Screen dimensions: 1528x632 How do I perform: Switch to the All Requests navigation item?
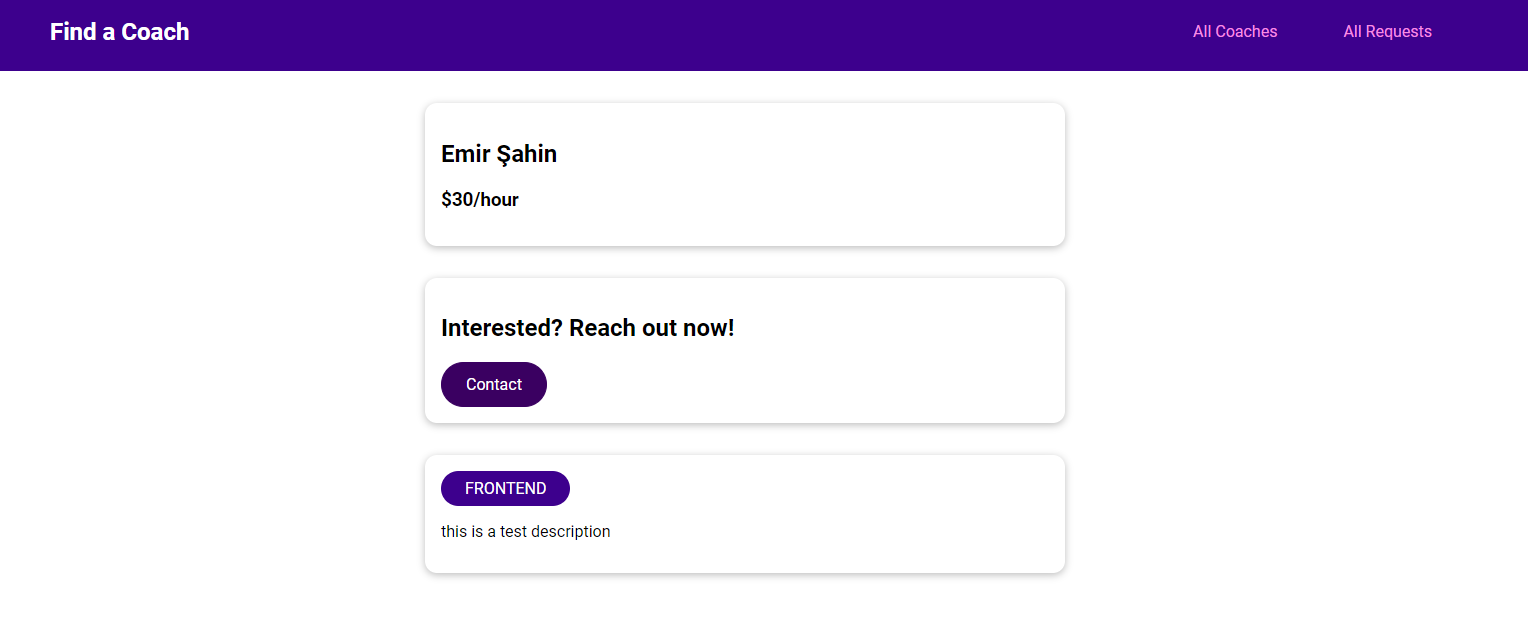[x=1387, y=31]
